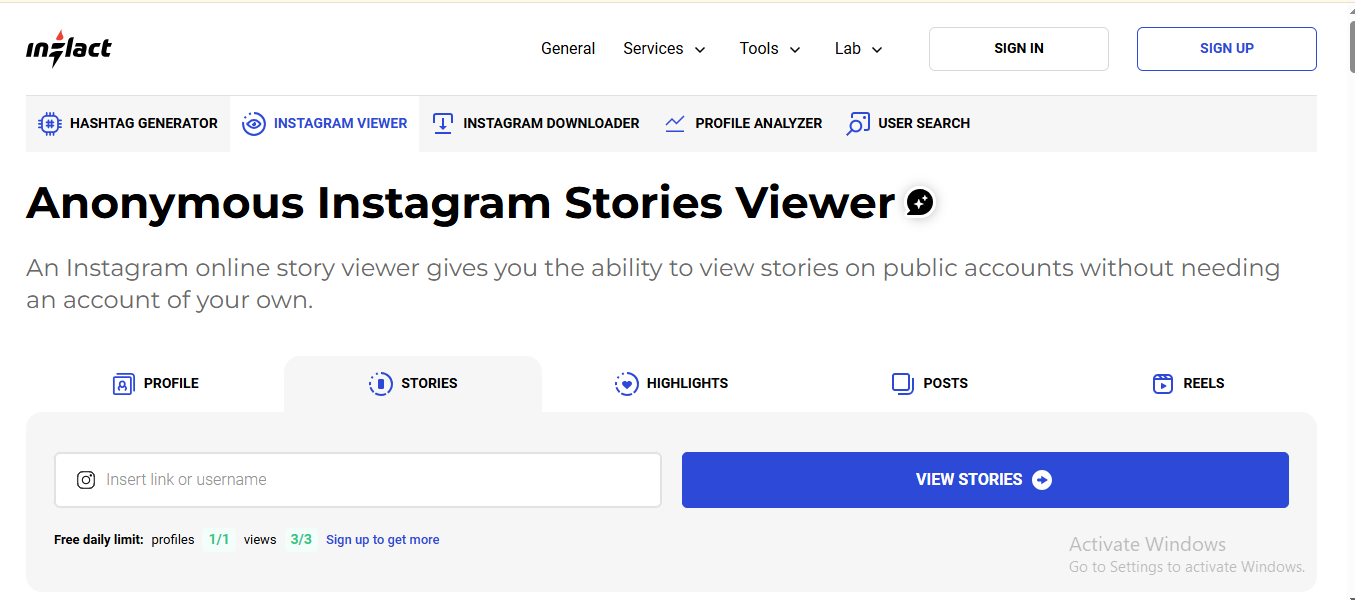Click the Profile Analyzer chart icon
This screenshot has height=600, width=1355.
(675, 124)
